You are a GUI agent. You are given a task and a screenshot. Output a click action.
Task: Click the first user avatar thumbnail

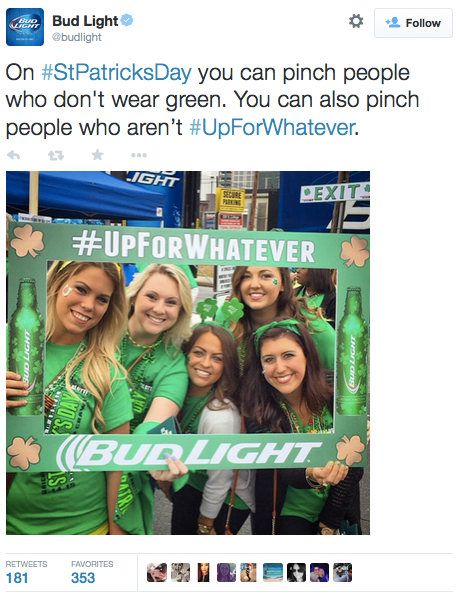point(157,572)
